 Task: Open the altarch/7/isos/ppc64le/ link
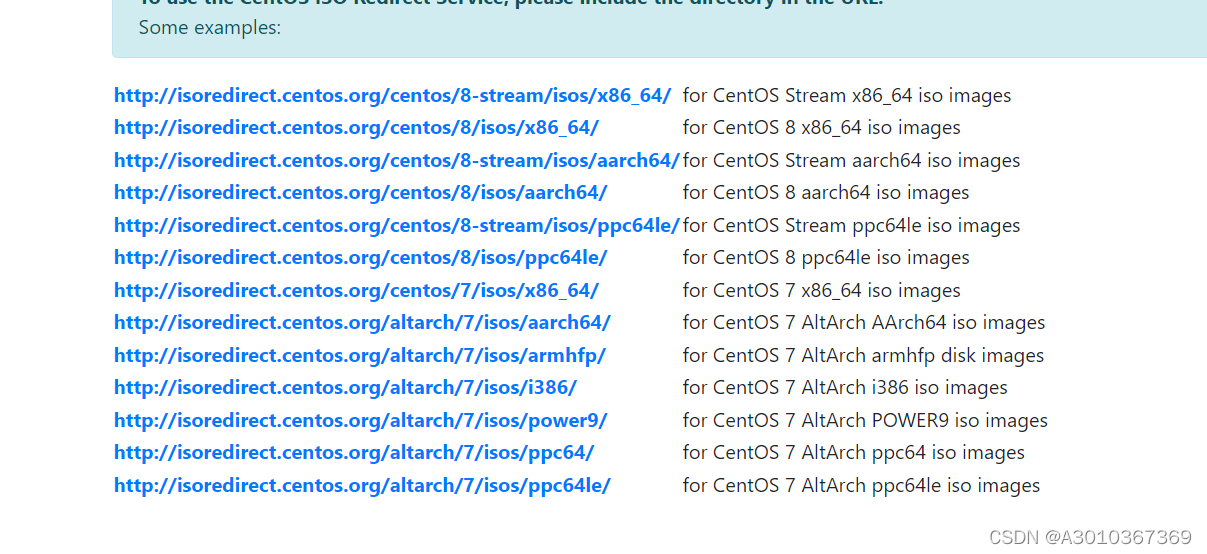[x=362, y=486]
